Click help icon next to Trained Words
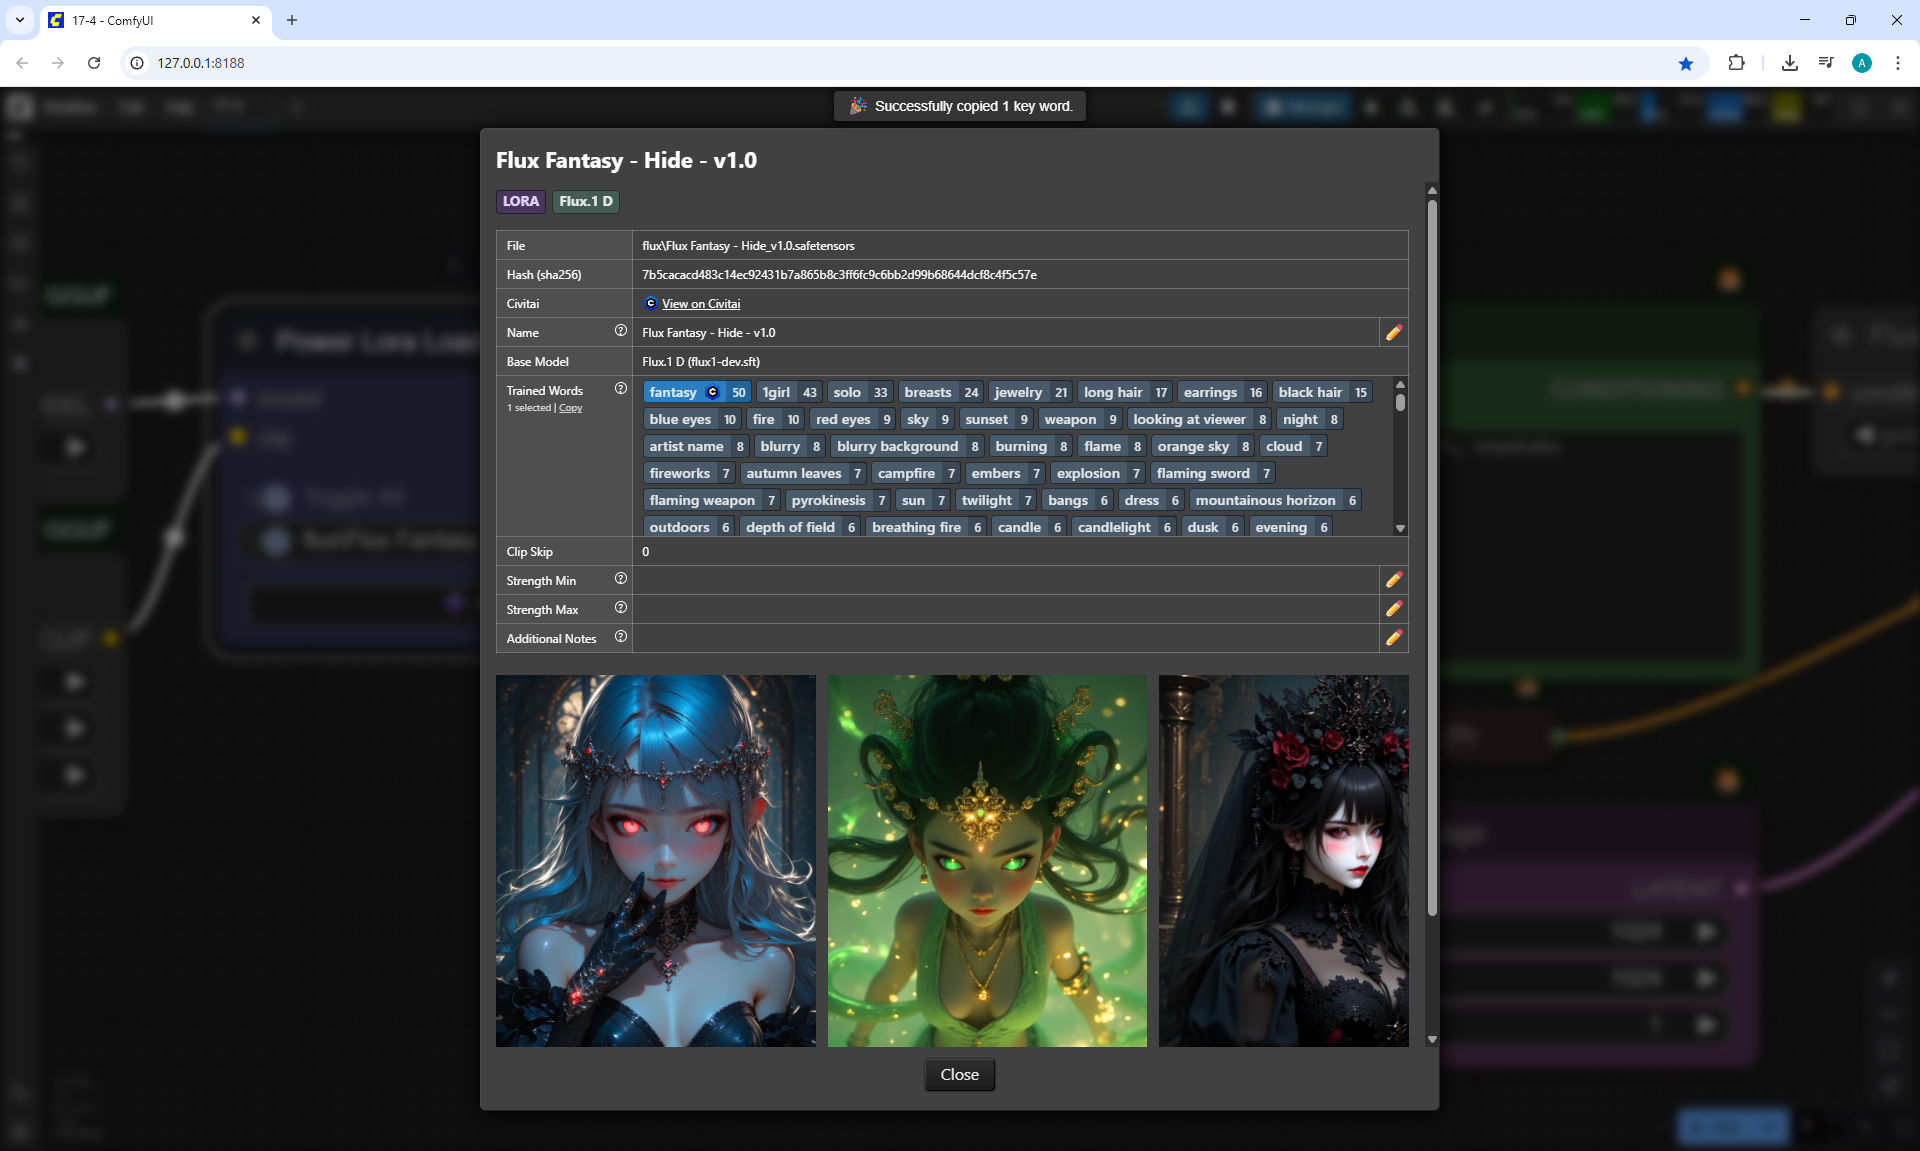Image resolution: width=1920 pixels, height=1151 pixels. click(x=620, y=389)
